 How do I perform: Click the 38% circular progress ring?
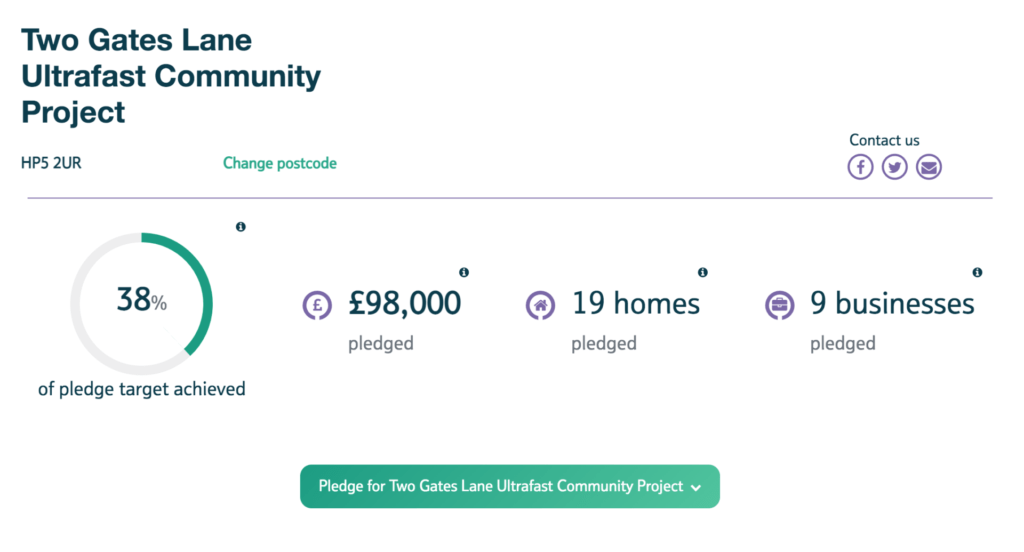click(142, 303)
